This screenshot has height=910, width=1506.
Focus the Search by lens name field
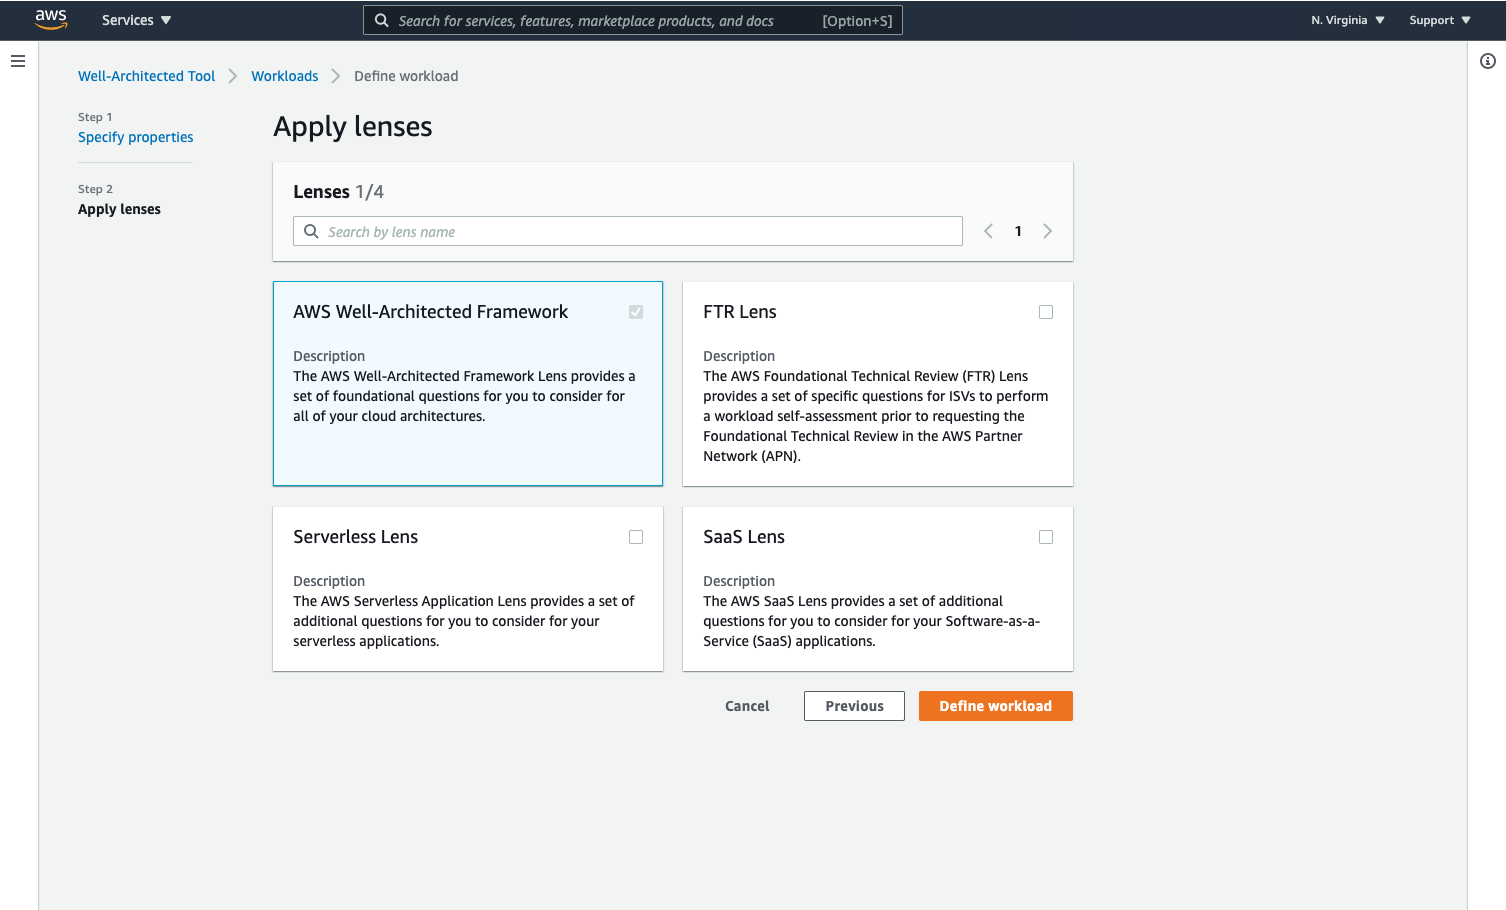point(628,231)
